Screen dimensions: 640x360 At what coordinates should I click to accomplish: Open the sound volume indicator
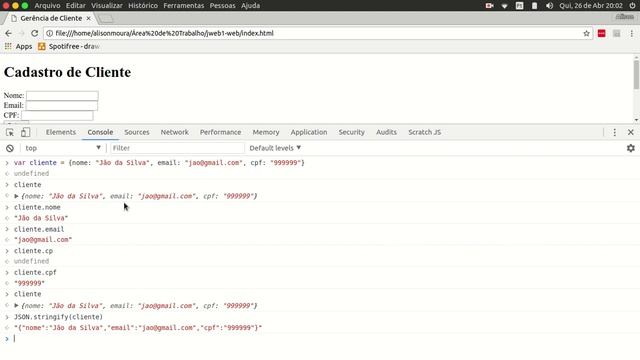(549, 6)
